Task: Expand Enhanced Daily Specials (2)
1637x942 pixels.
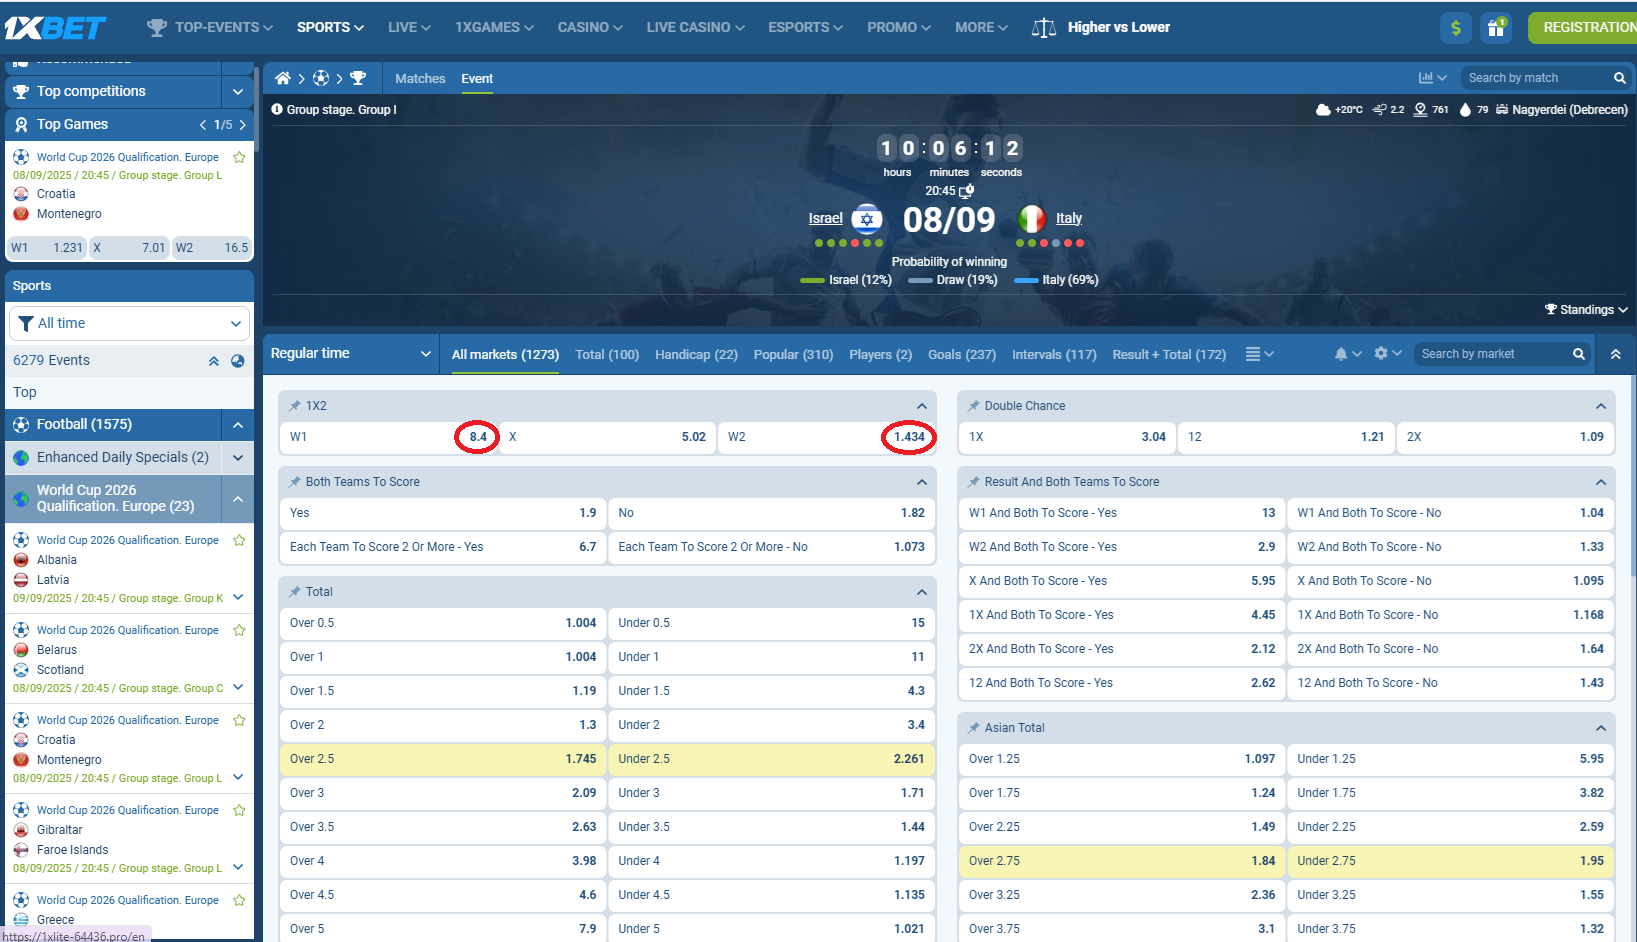Action: pyautogui.click(x=238, y=458)
